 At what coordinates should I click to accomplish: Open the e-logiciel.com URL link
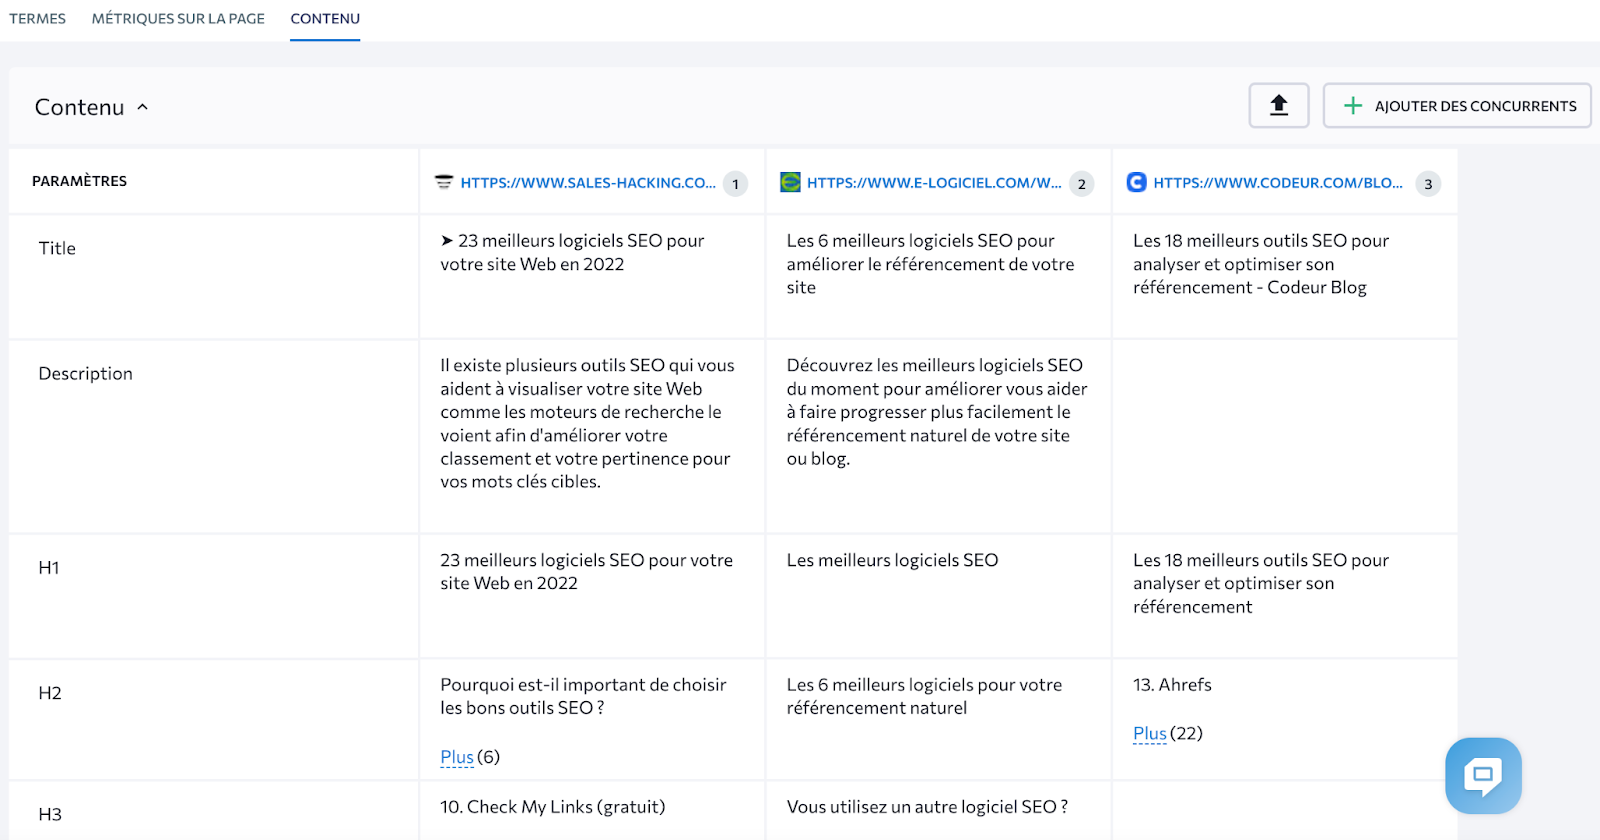pyautogui.click(x=934, y=183)
